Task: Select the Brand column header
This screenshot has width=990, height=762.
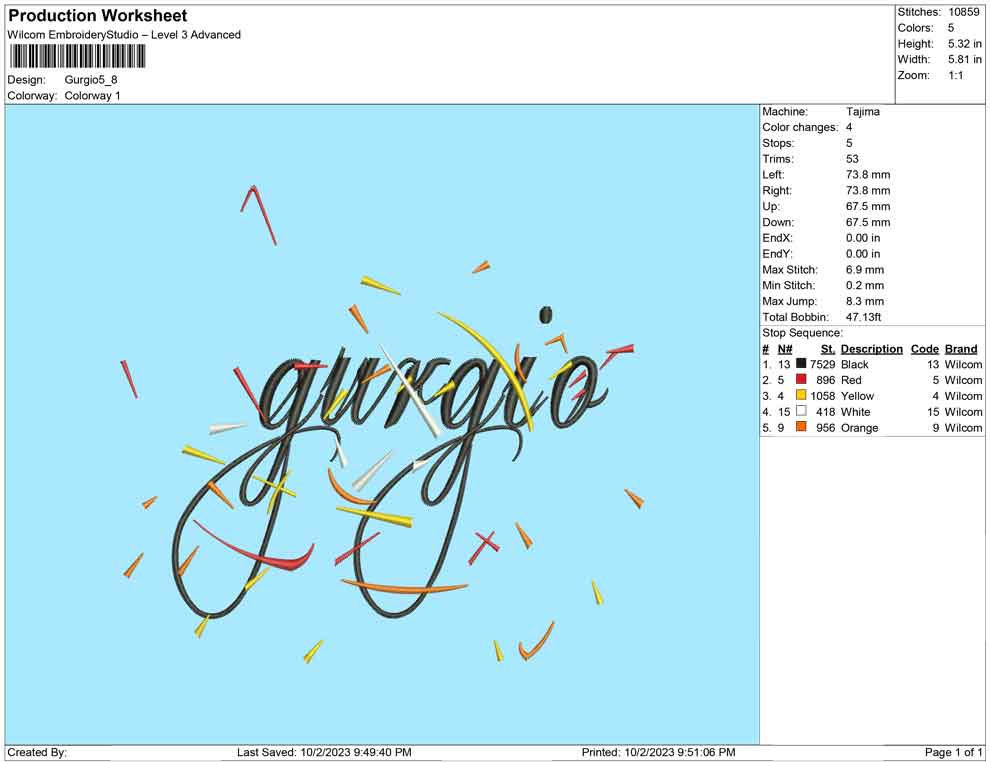Action: [x=961, y=348]
